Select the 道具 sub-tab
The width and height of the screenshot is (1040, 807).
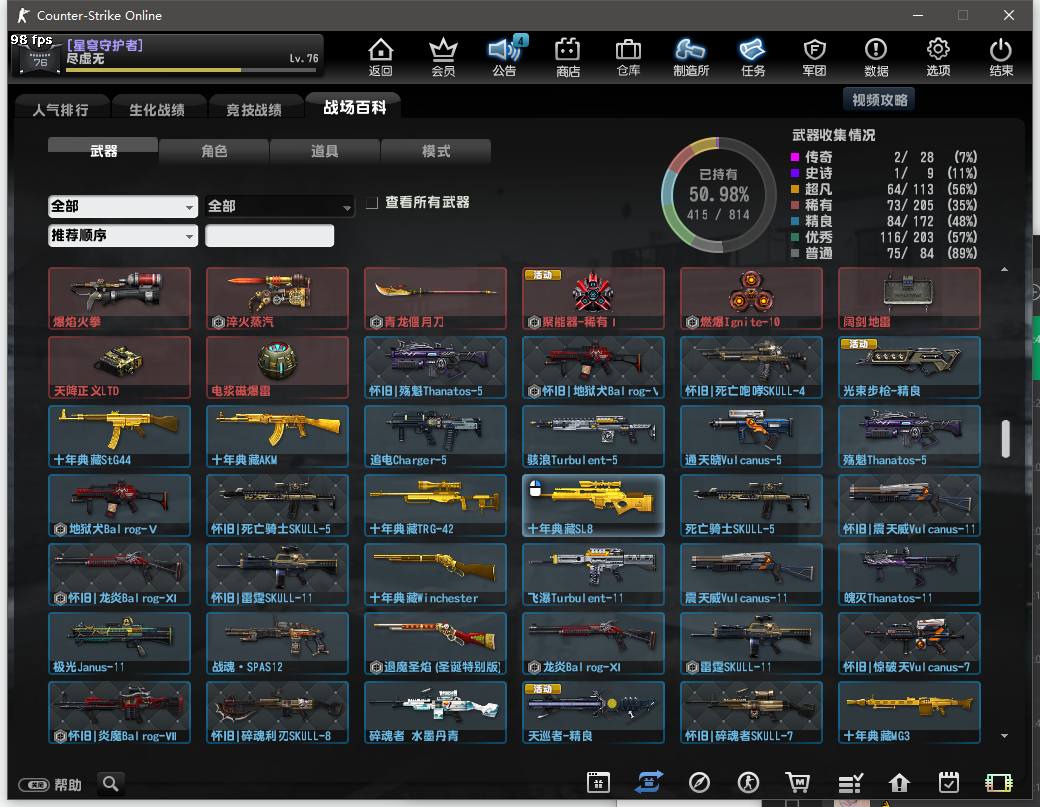click(x=325, y=151)
